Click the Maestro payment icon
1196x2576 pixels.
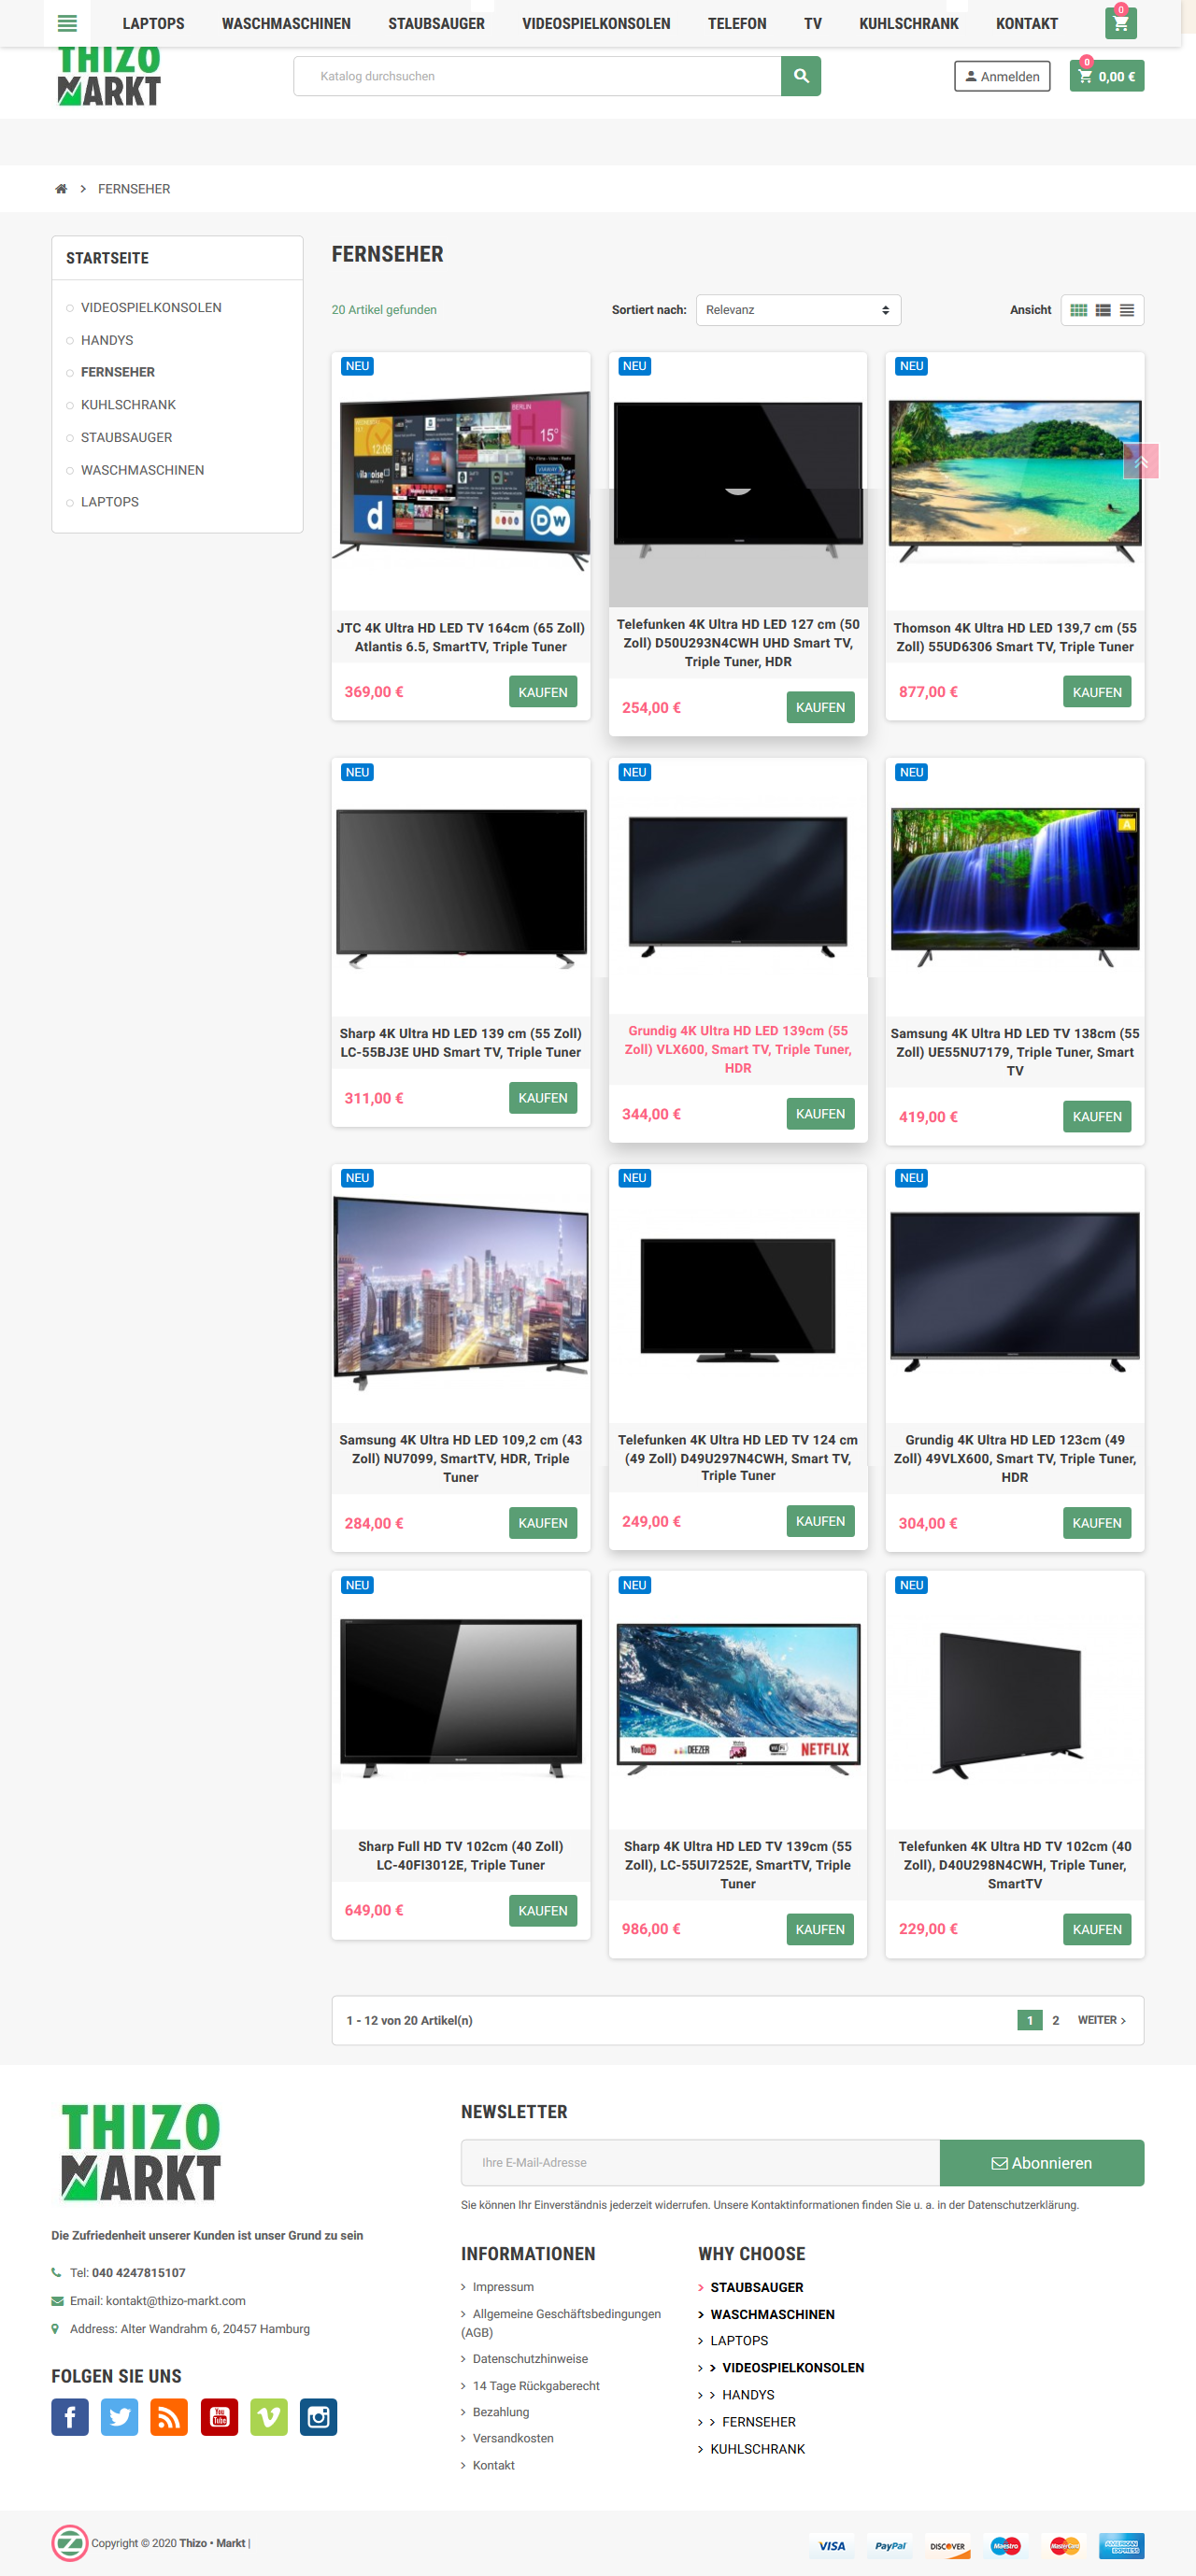coord(1005,2545)
